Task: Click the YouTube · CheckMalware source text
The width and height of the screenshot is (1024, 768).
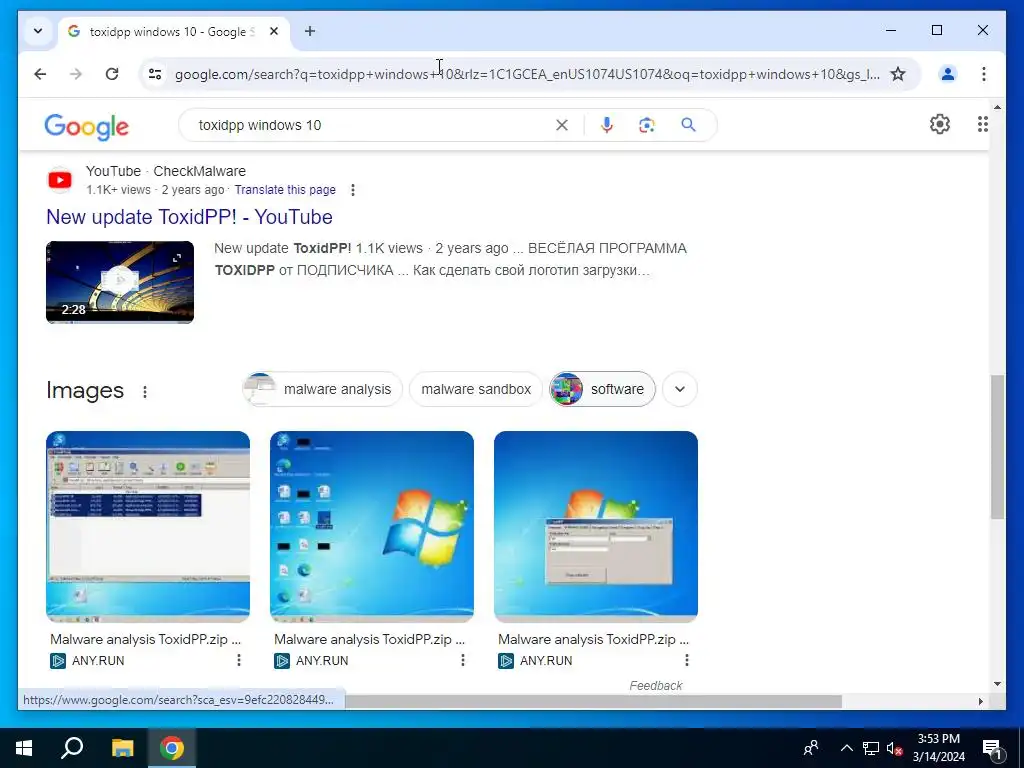Action: click(166, 171)
